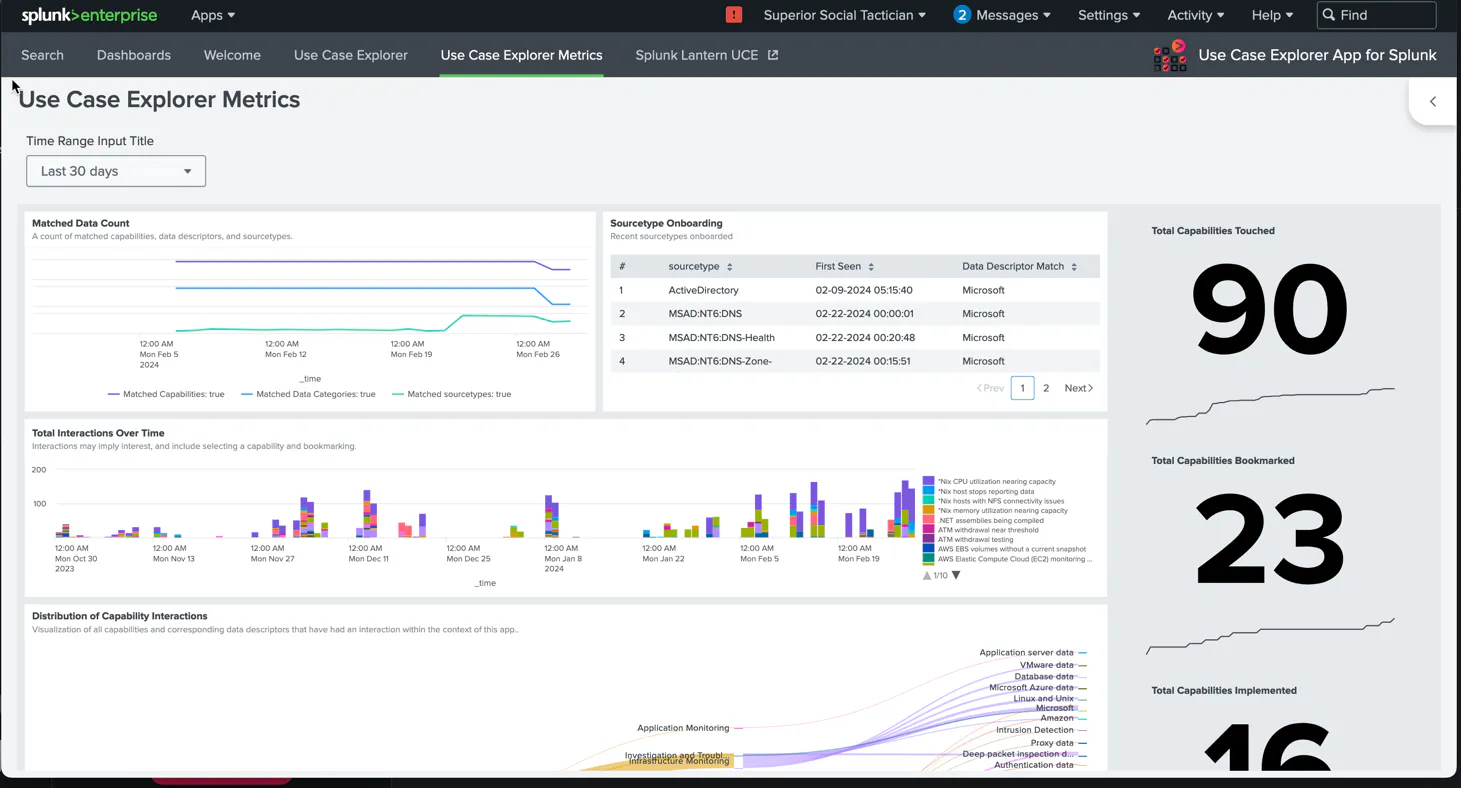This screenshot has height=788, width=1461.
Task: Switch to the Use Case Explorer tab
Action: point(350,55)
